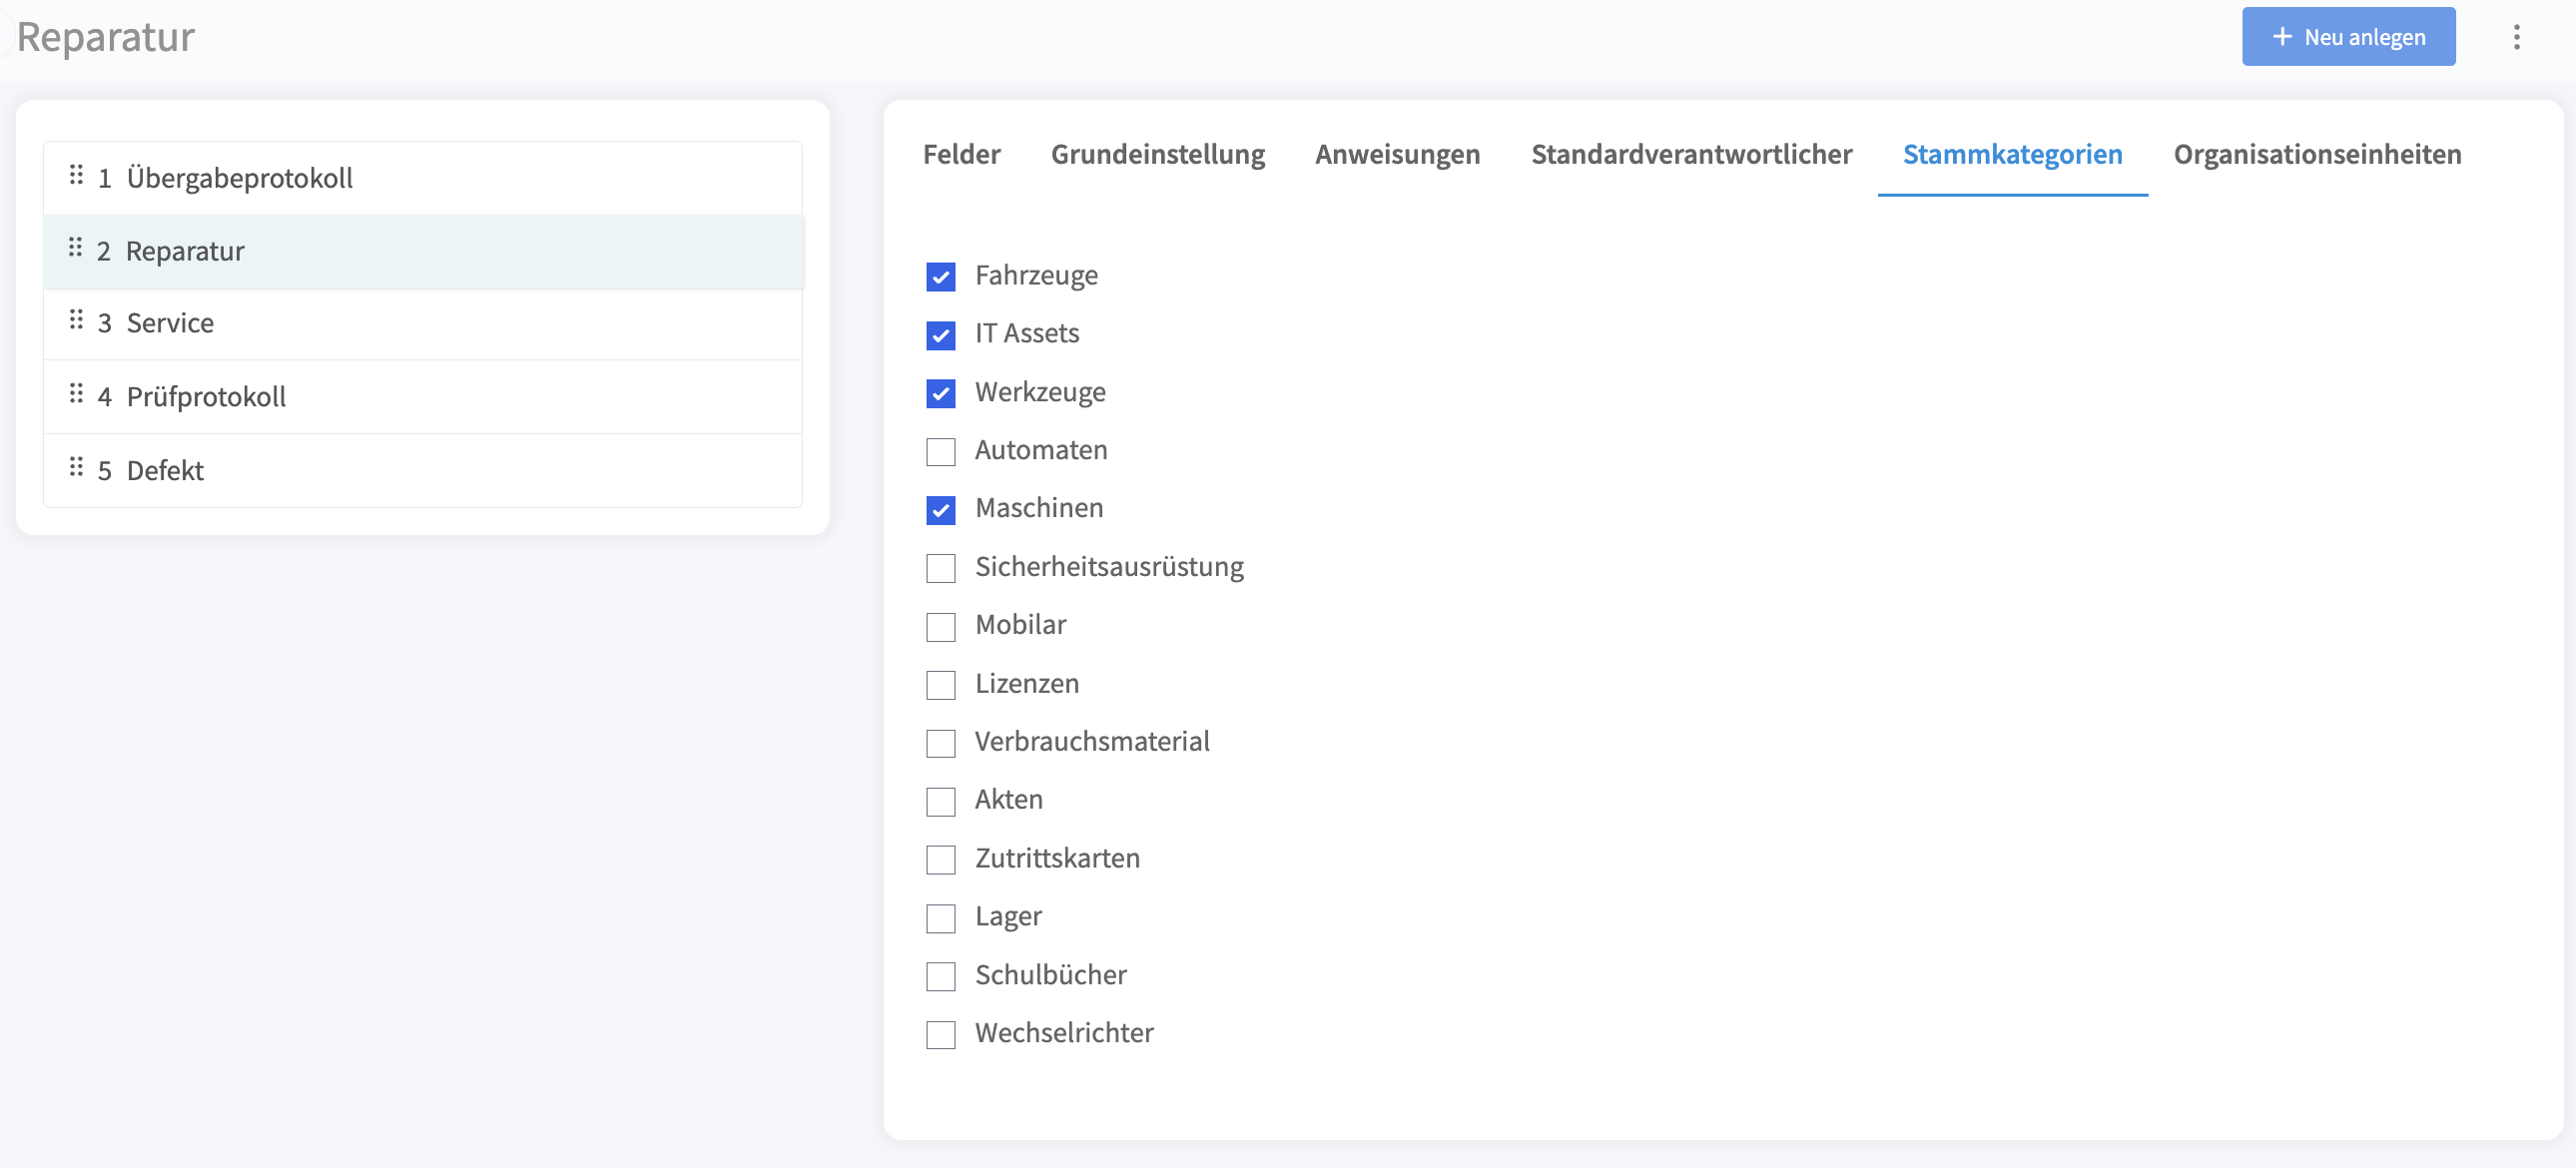This screenshot has width=2576, height=1168.
Task: Open the Prüfprotokoll list entry
Action: (423, 396)
